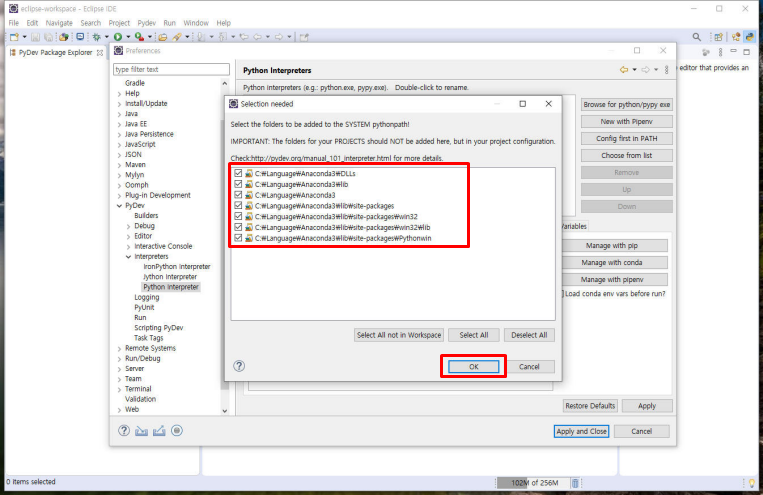Click the Last Edit Location arrow icon
Image resolution: width=763 pixels, height=495 pixels.
244,37
